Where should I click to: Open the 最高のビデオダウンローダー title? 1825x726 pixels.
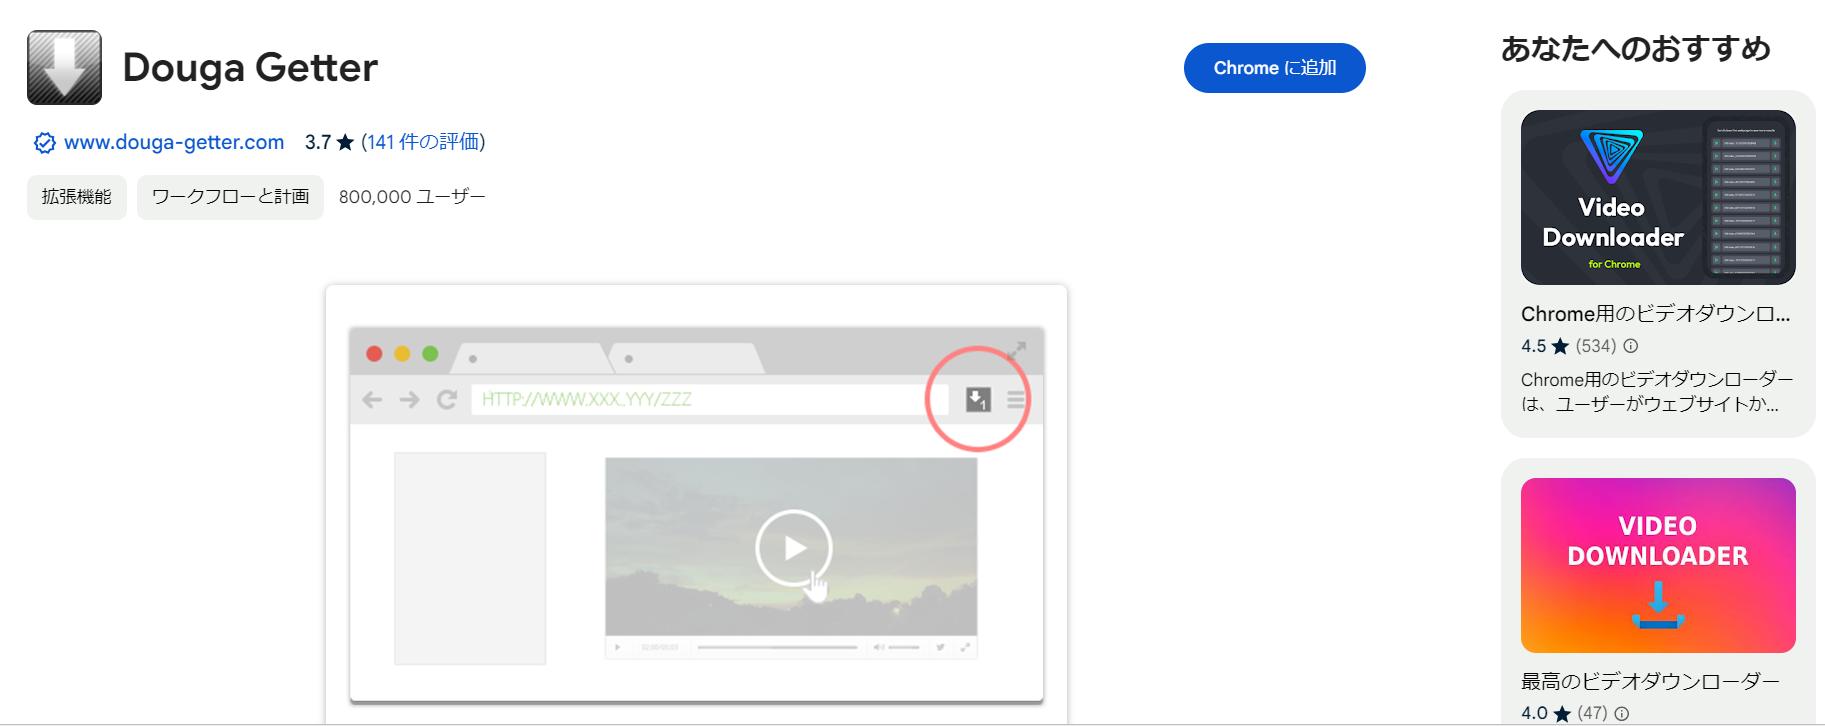coord(1650,682)
